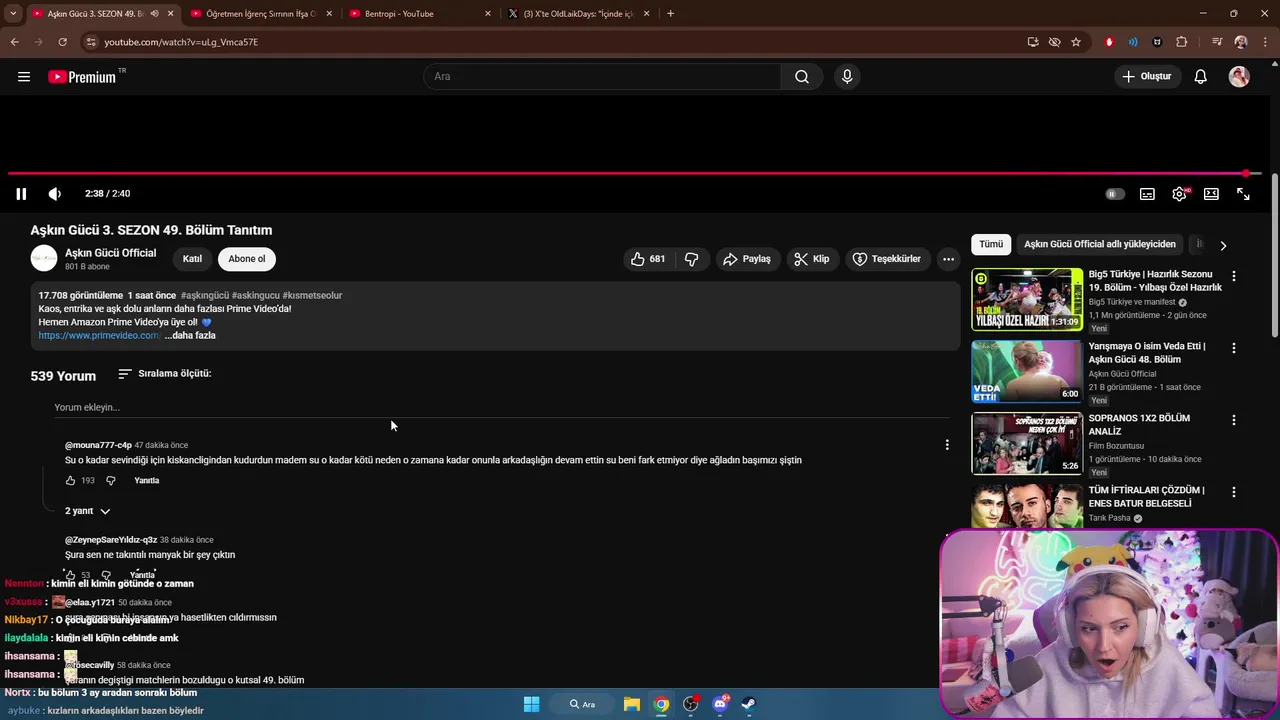
Task: Open Steam from the taskbar
Action: [x=749, y=704]
